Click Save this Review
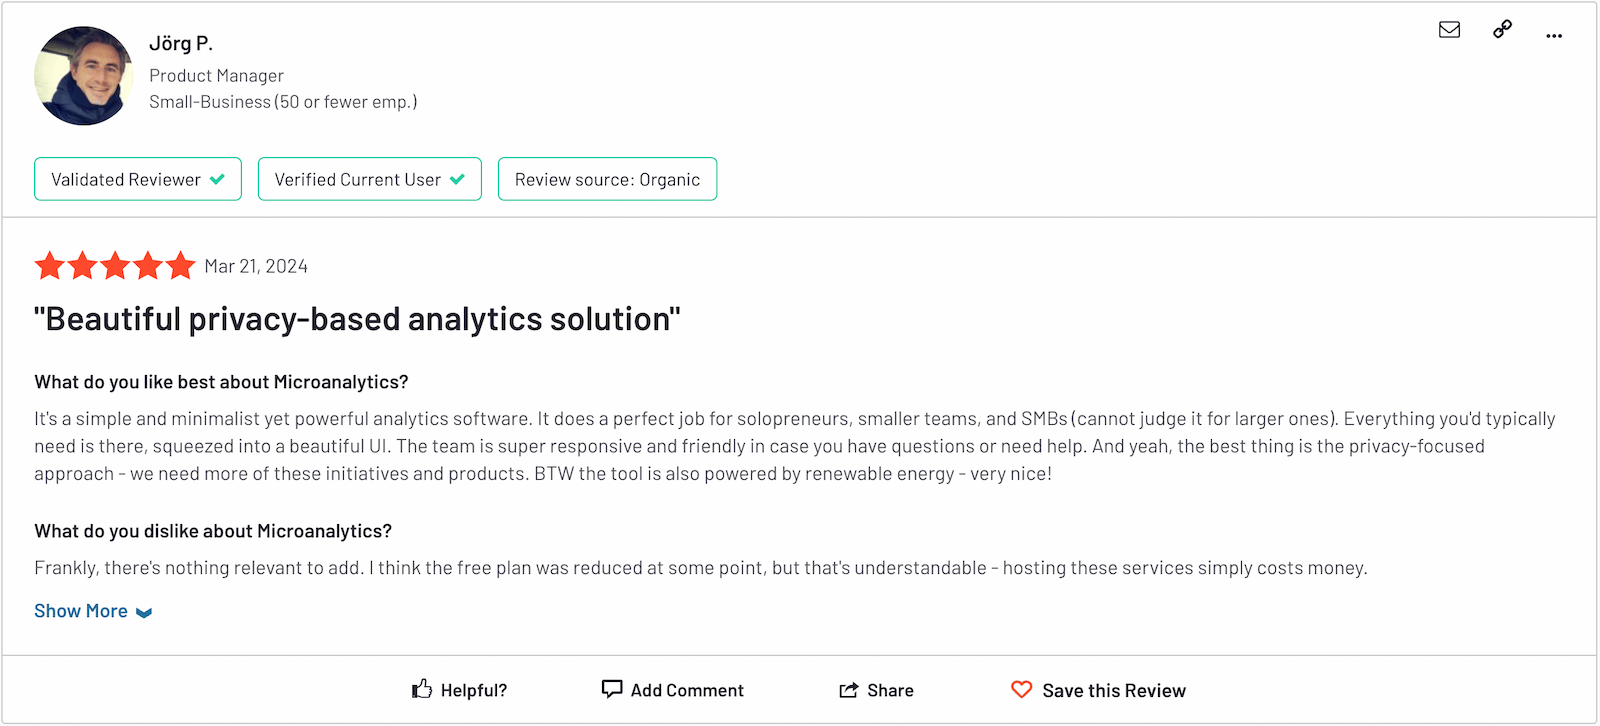Image resolution: width=1600 pixels, height=726 pixels. [x=1113, y=689]
